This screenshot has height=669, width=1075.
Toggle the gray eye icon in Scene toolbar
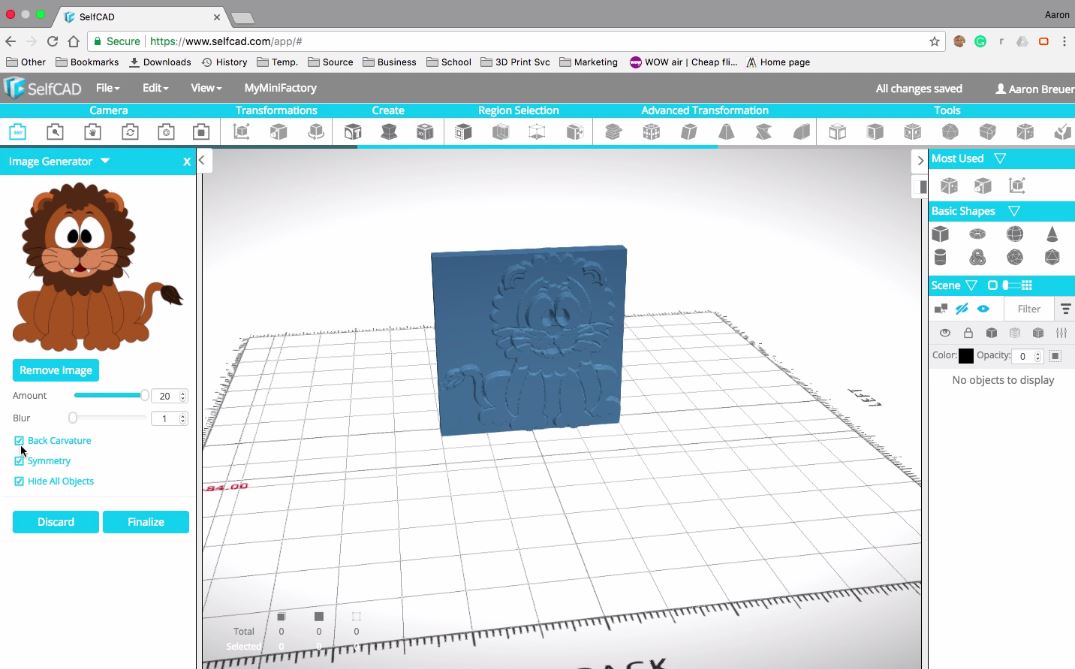click(x=945, y=333)
